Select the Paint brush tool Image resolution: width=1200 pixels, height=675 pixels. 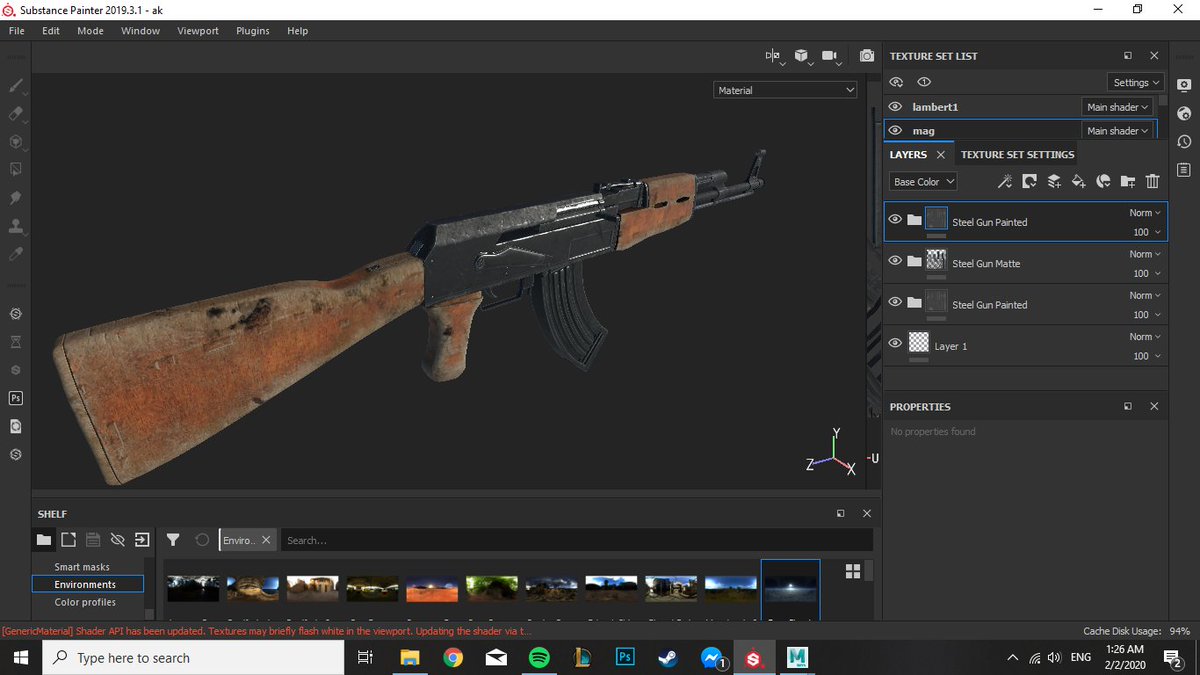point(15,86)
